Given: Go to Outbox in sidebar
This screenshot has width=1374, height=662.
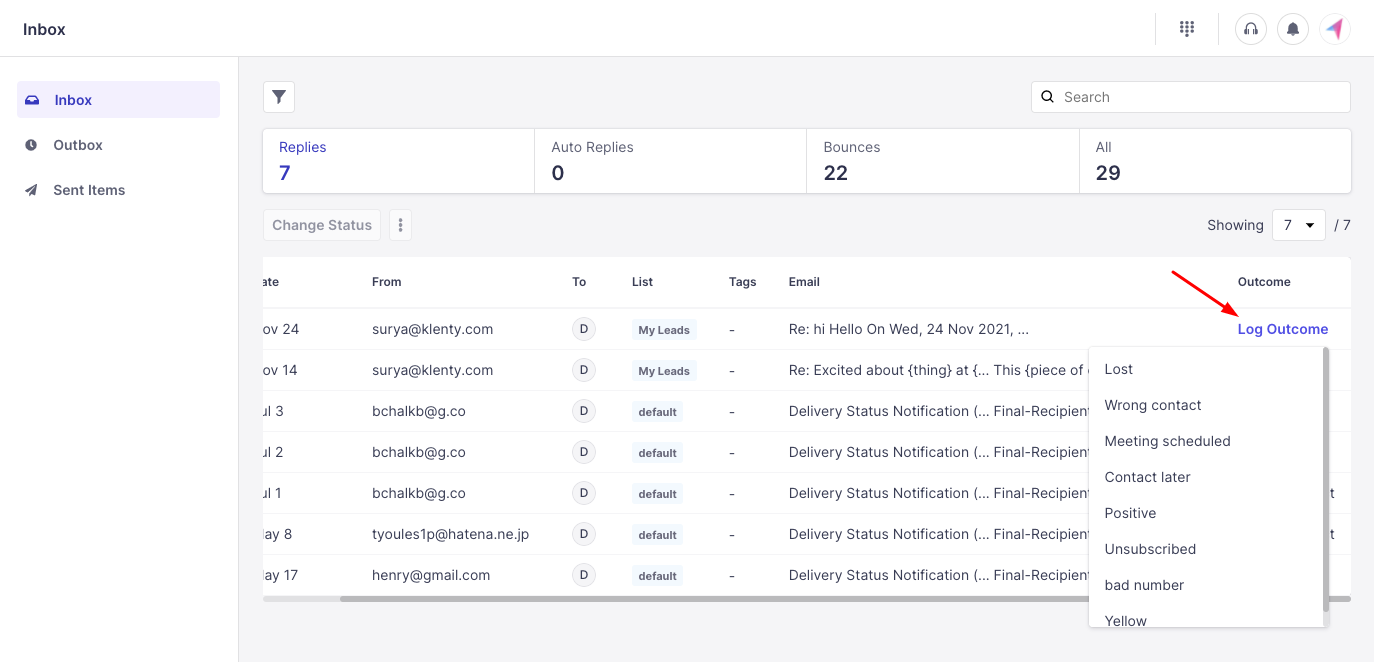Looking at the screenshot, I should (x=78, y=145).
